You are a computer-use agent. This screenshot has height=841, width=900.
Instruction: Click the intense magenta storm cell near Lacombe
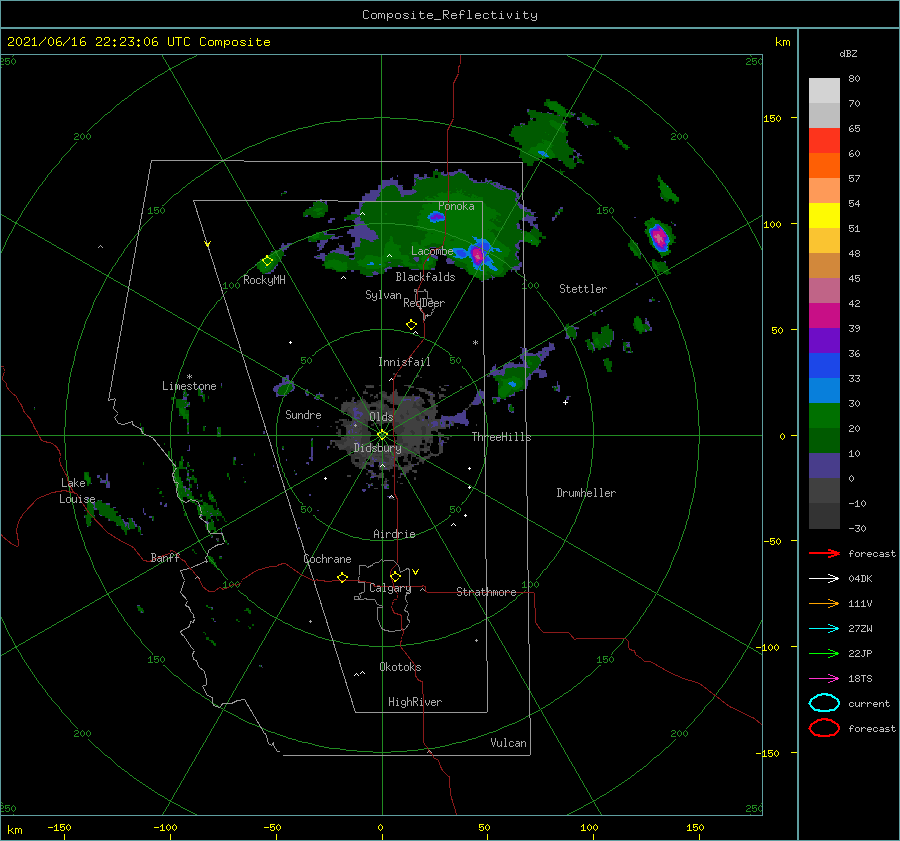(x=478, y=254)
